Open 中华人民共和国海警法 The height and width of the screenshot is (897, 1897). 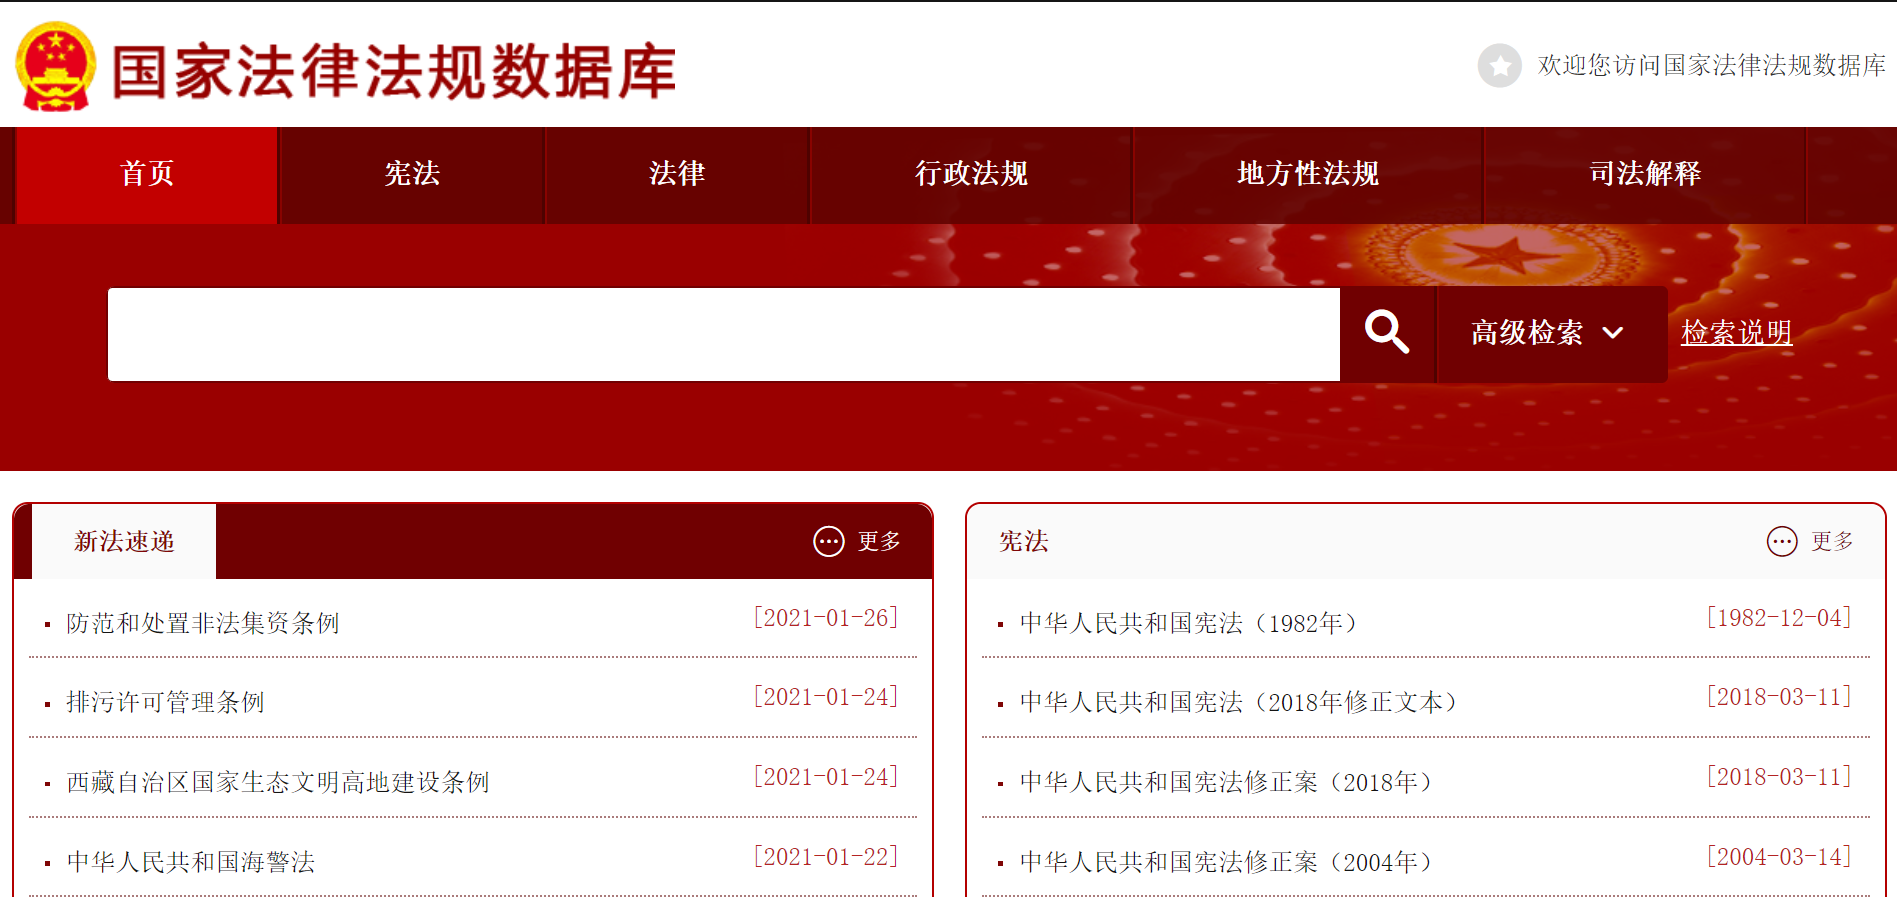click(x=191, y=862)
